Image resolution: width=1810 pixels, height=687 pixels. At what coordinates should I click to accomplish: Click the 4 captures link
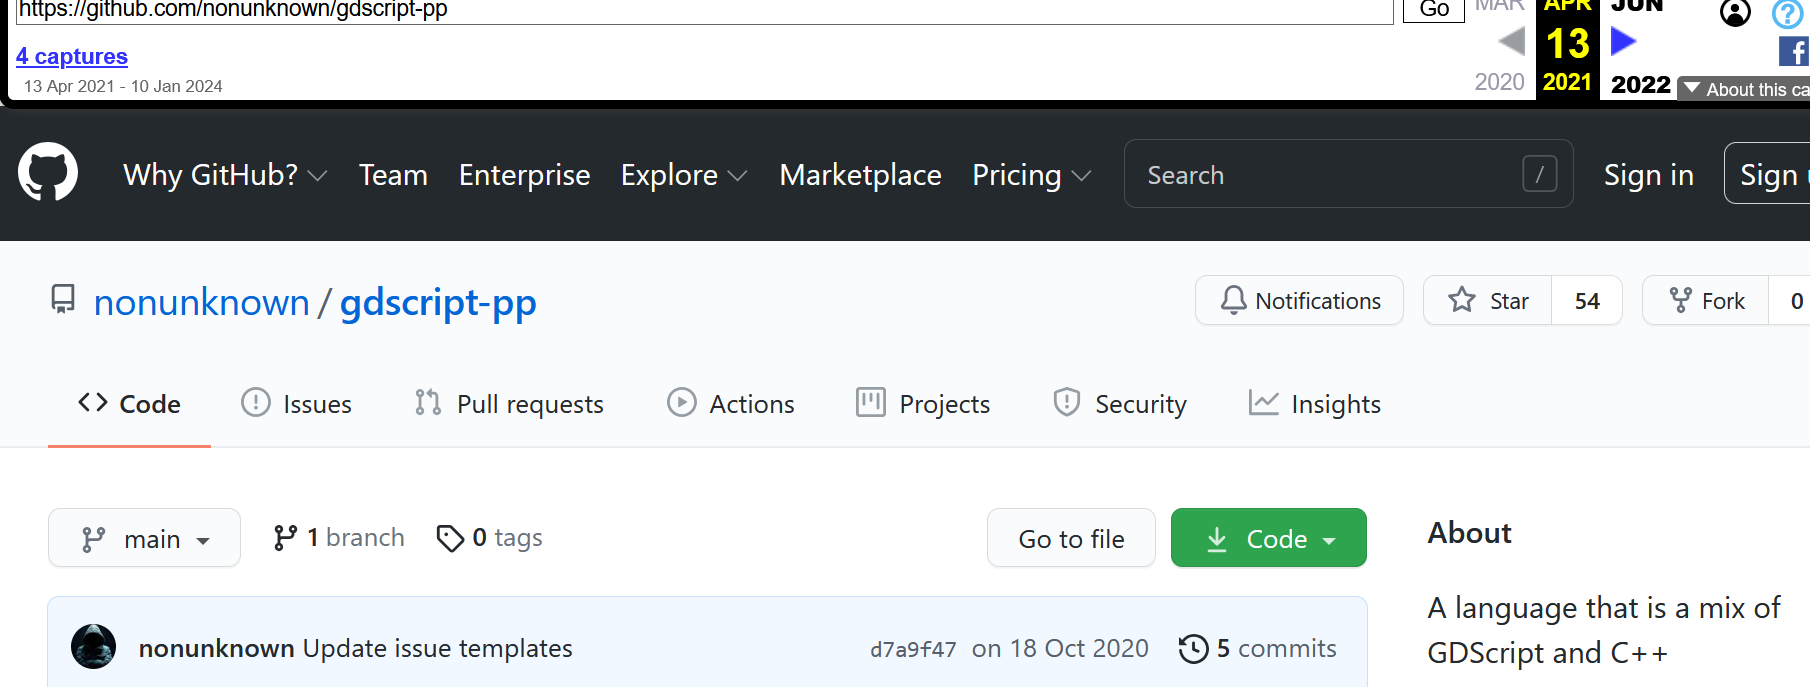click(x=72, y=56)
